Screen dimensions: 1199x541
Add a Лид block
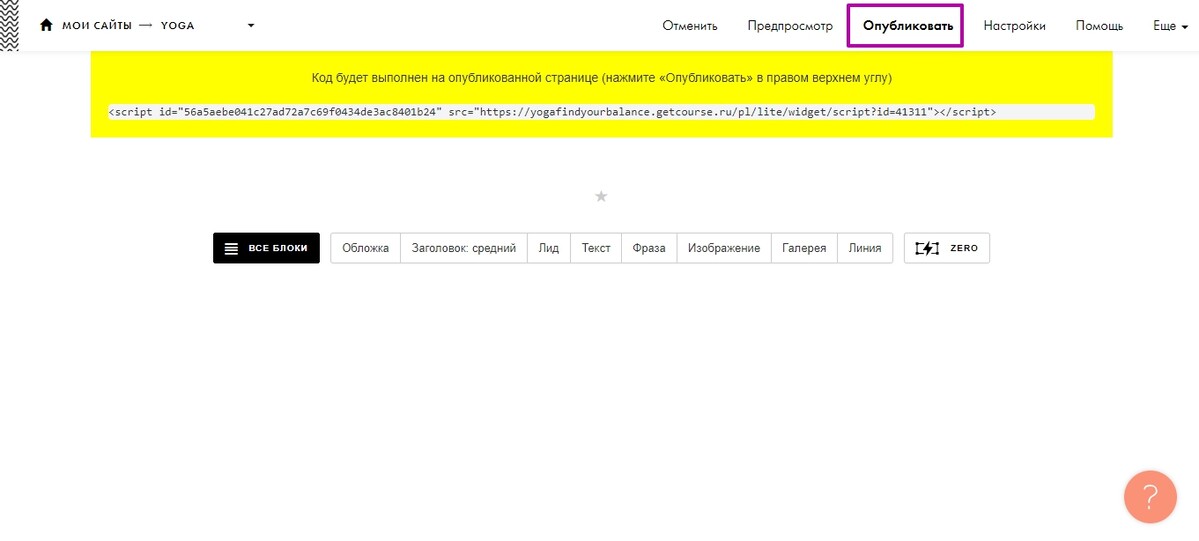(x=549, y=248)
